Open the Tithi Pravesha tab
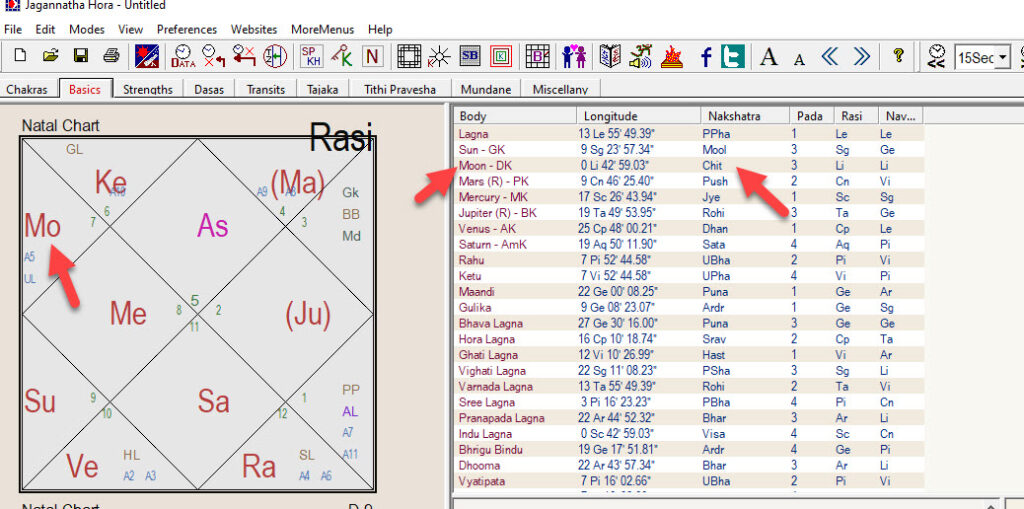The image size is (1024, 509). 400,89
